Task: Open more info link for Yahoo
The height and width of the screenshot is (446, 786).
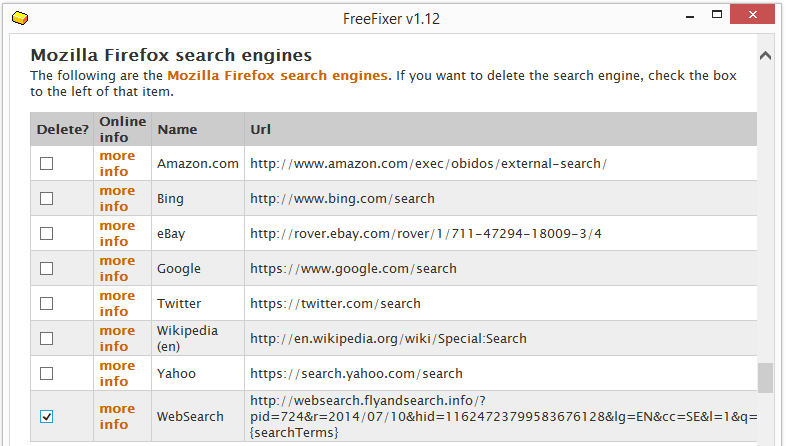Action: (117, 374)
